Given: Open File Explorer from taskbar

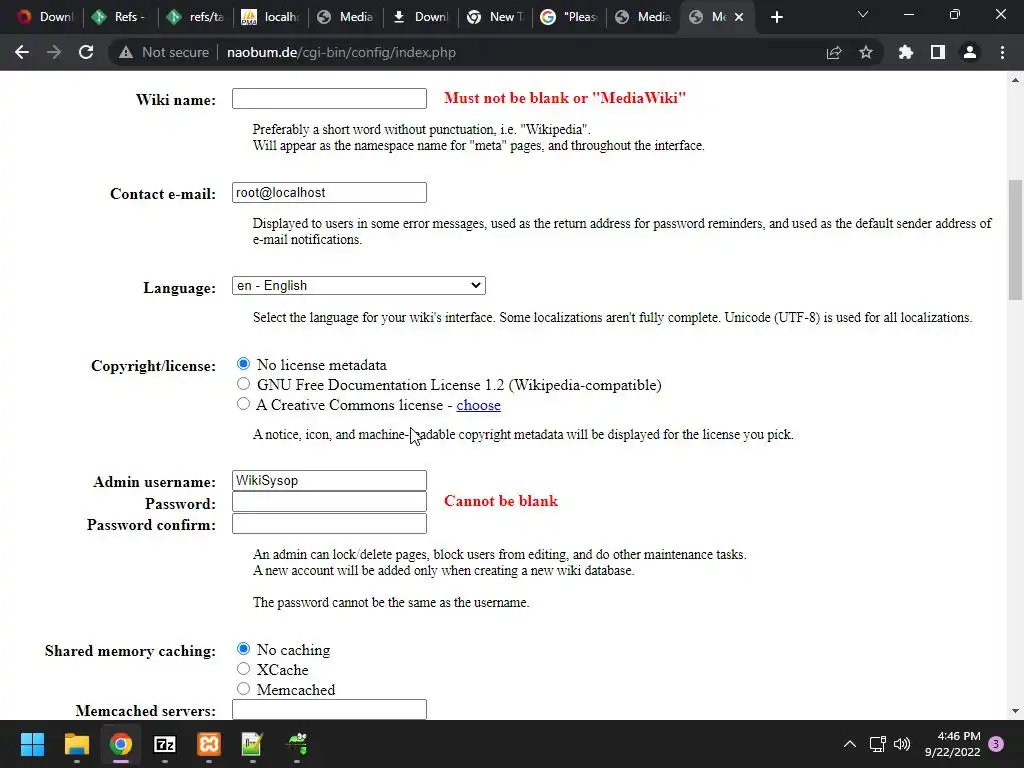Looking at the screenshot, I should click(x=76, y=744).
